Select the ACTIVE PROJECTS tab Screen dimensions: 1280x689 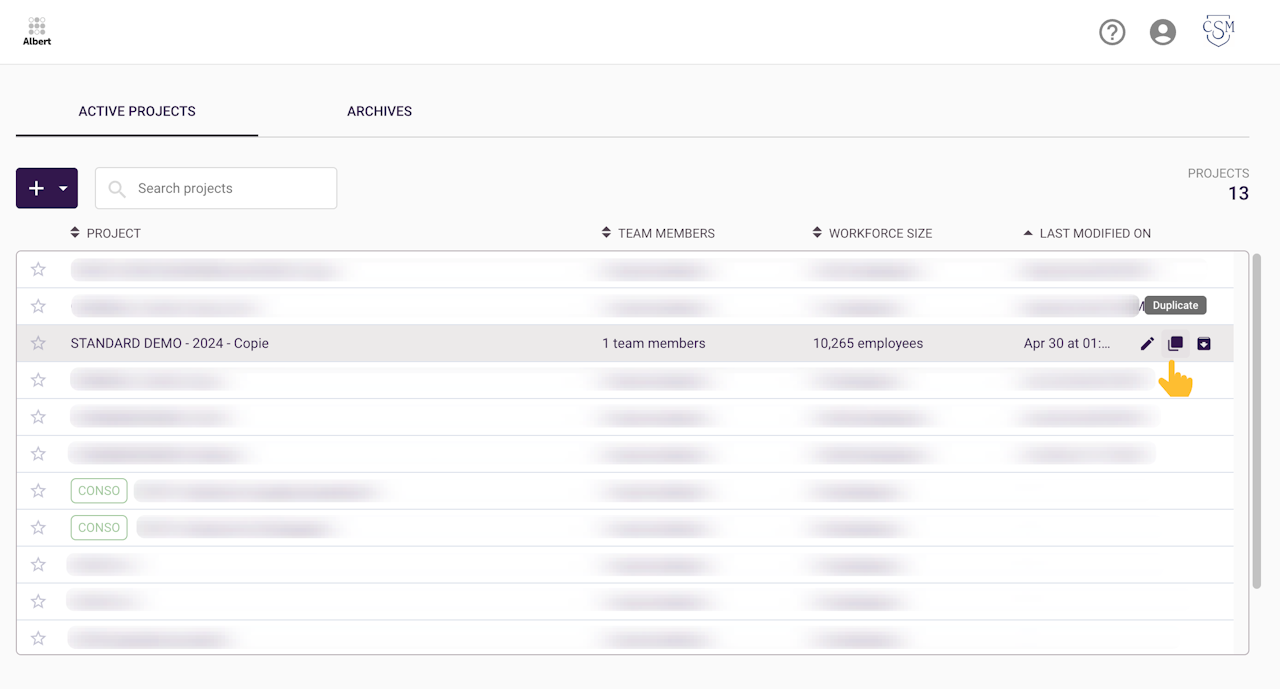[x=137, y=111]
